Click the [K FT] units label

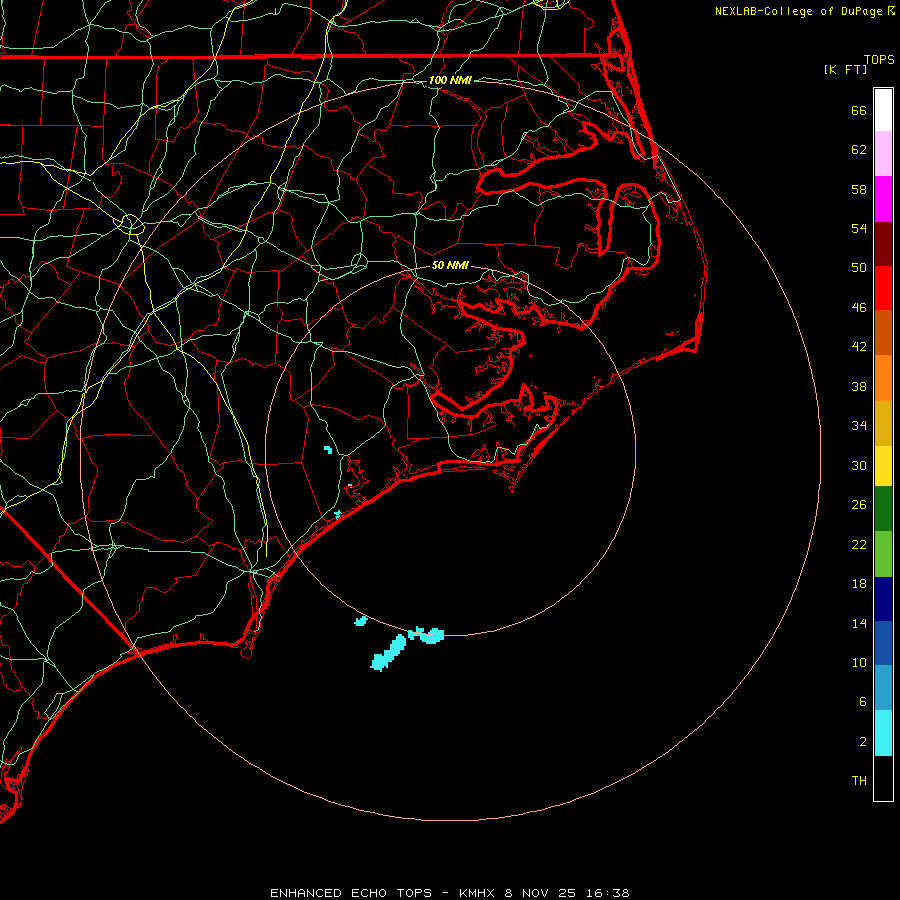coord(845,69)
